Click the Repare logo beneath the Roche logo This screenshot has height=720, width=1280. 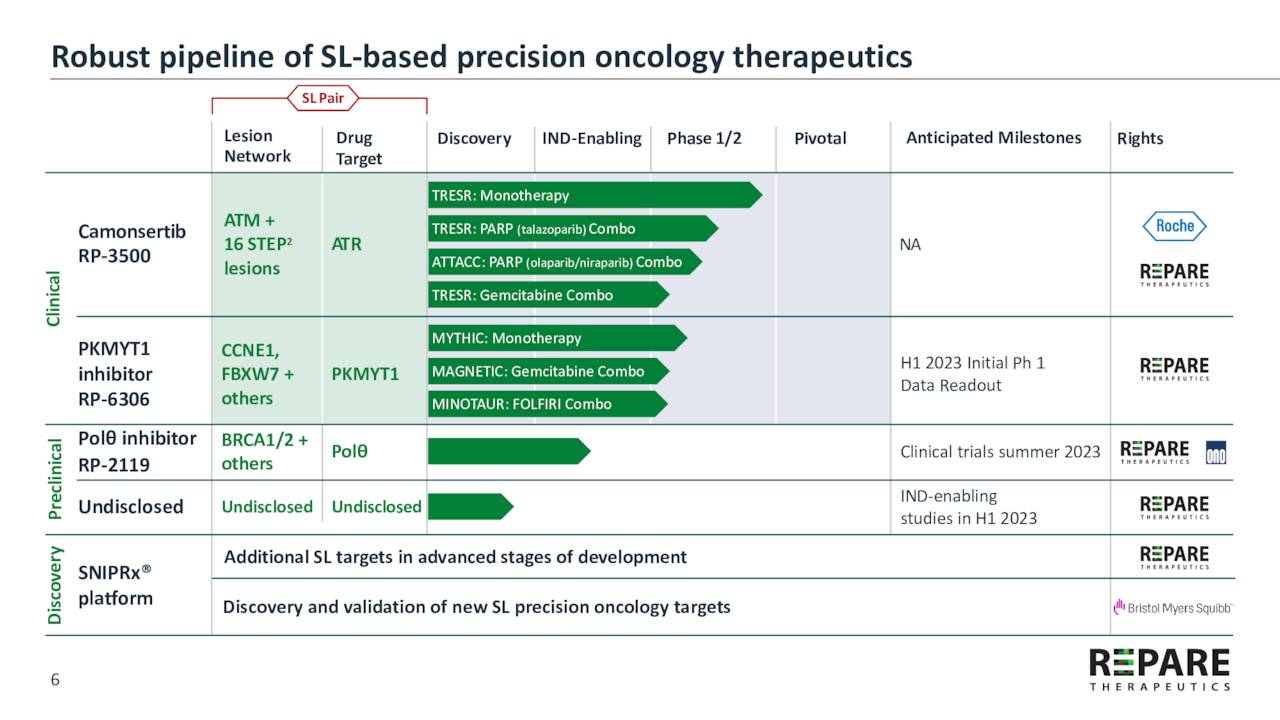pyautogui.click(x=1174, y=274)
